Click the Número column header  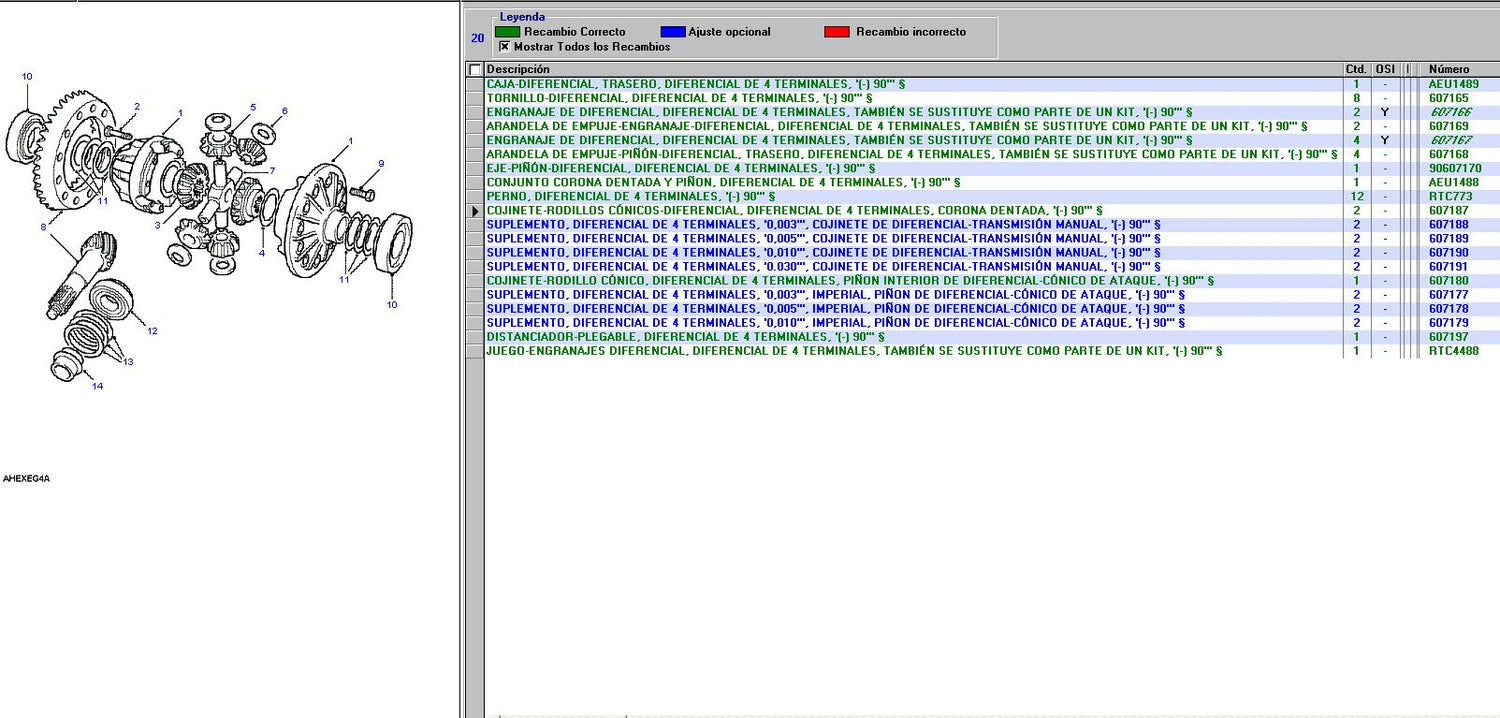[1449, 69]
